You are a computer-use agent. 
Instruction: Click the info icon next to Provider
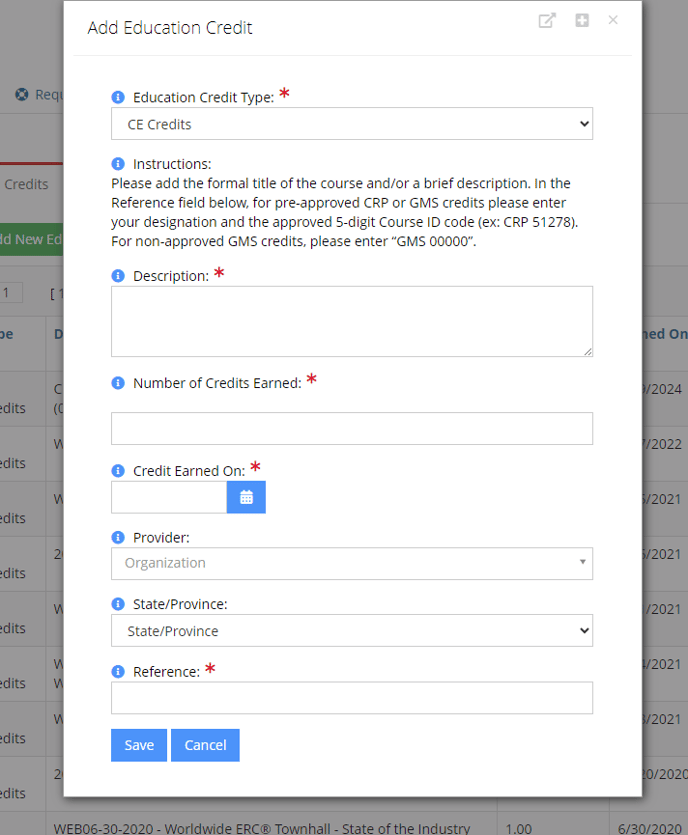(x=118, y=538)
